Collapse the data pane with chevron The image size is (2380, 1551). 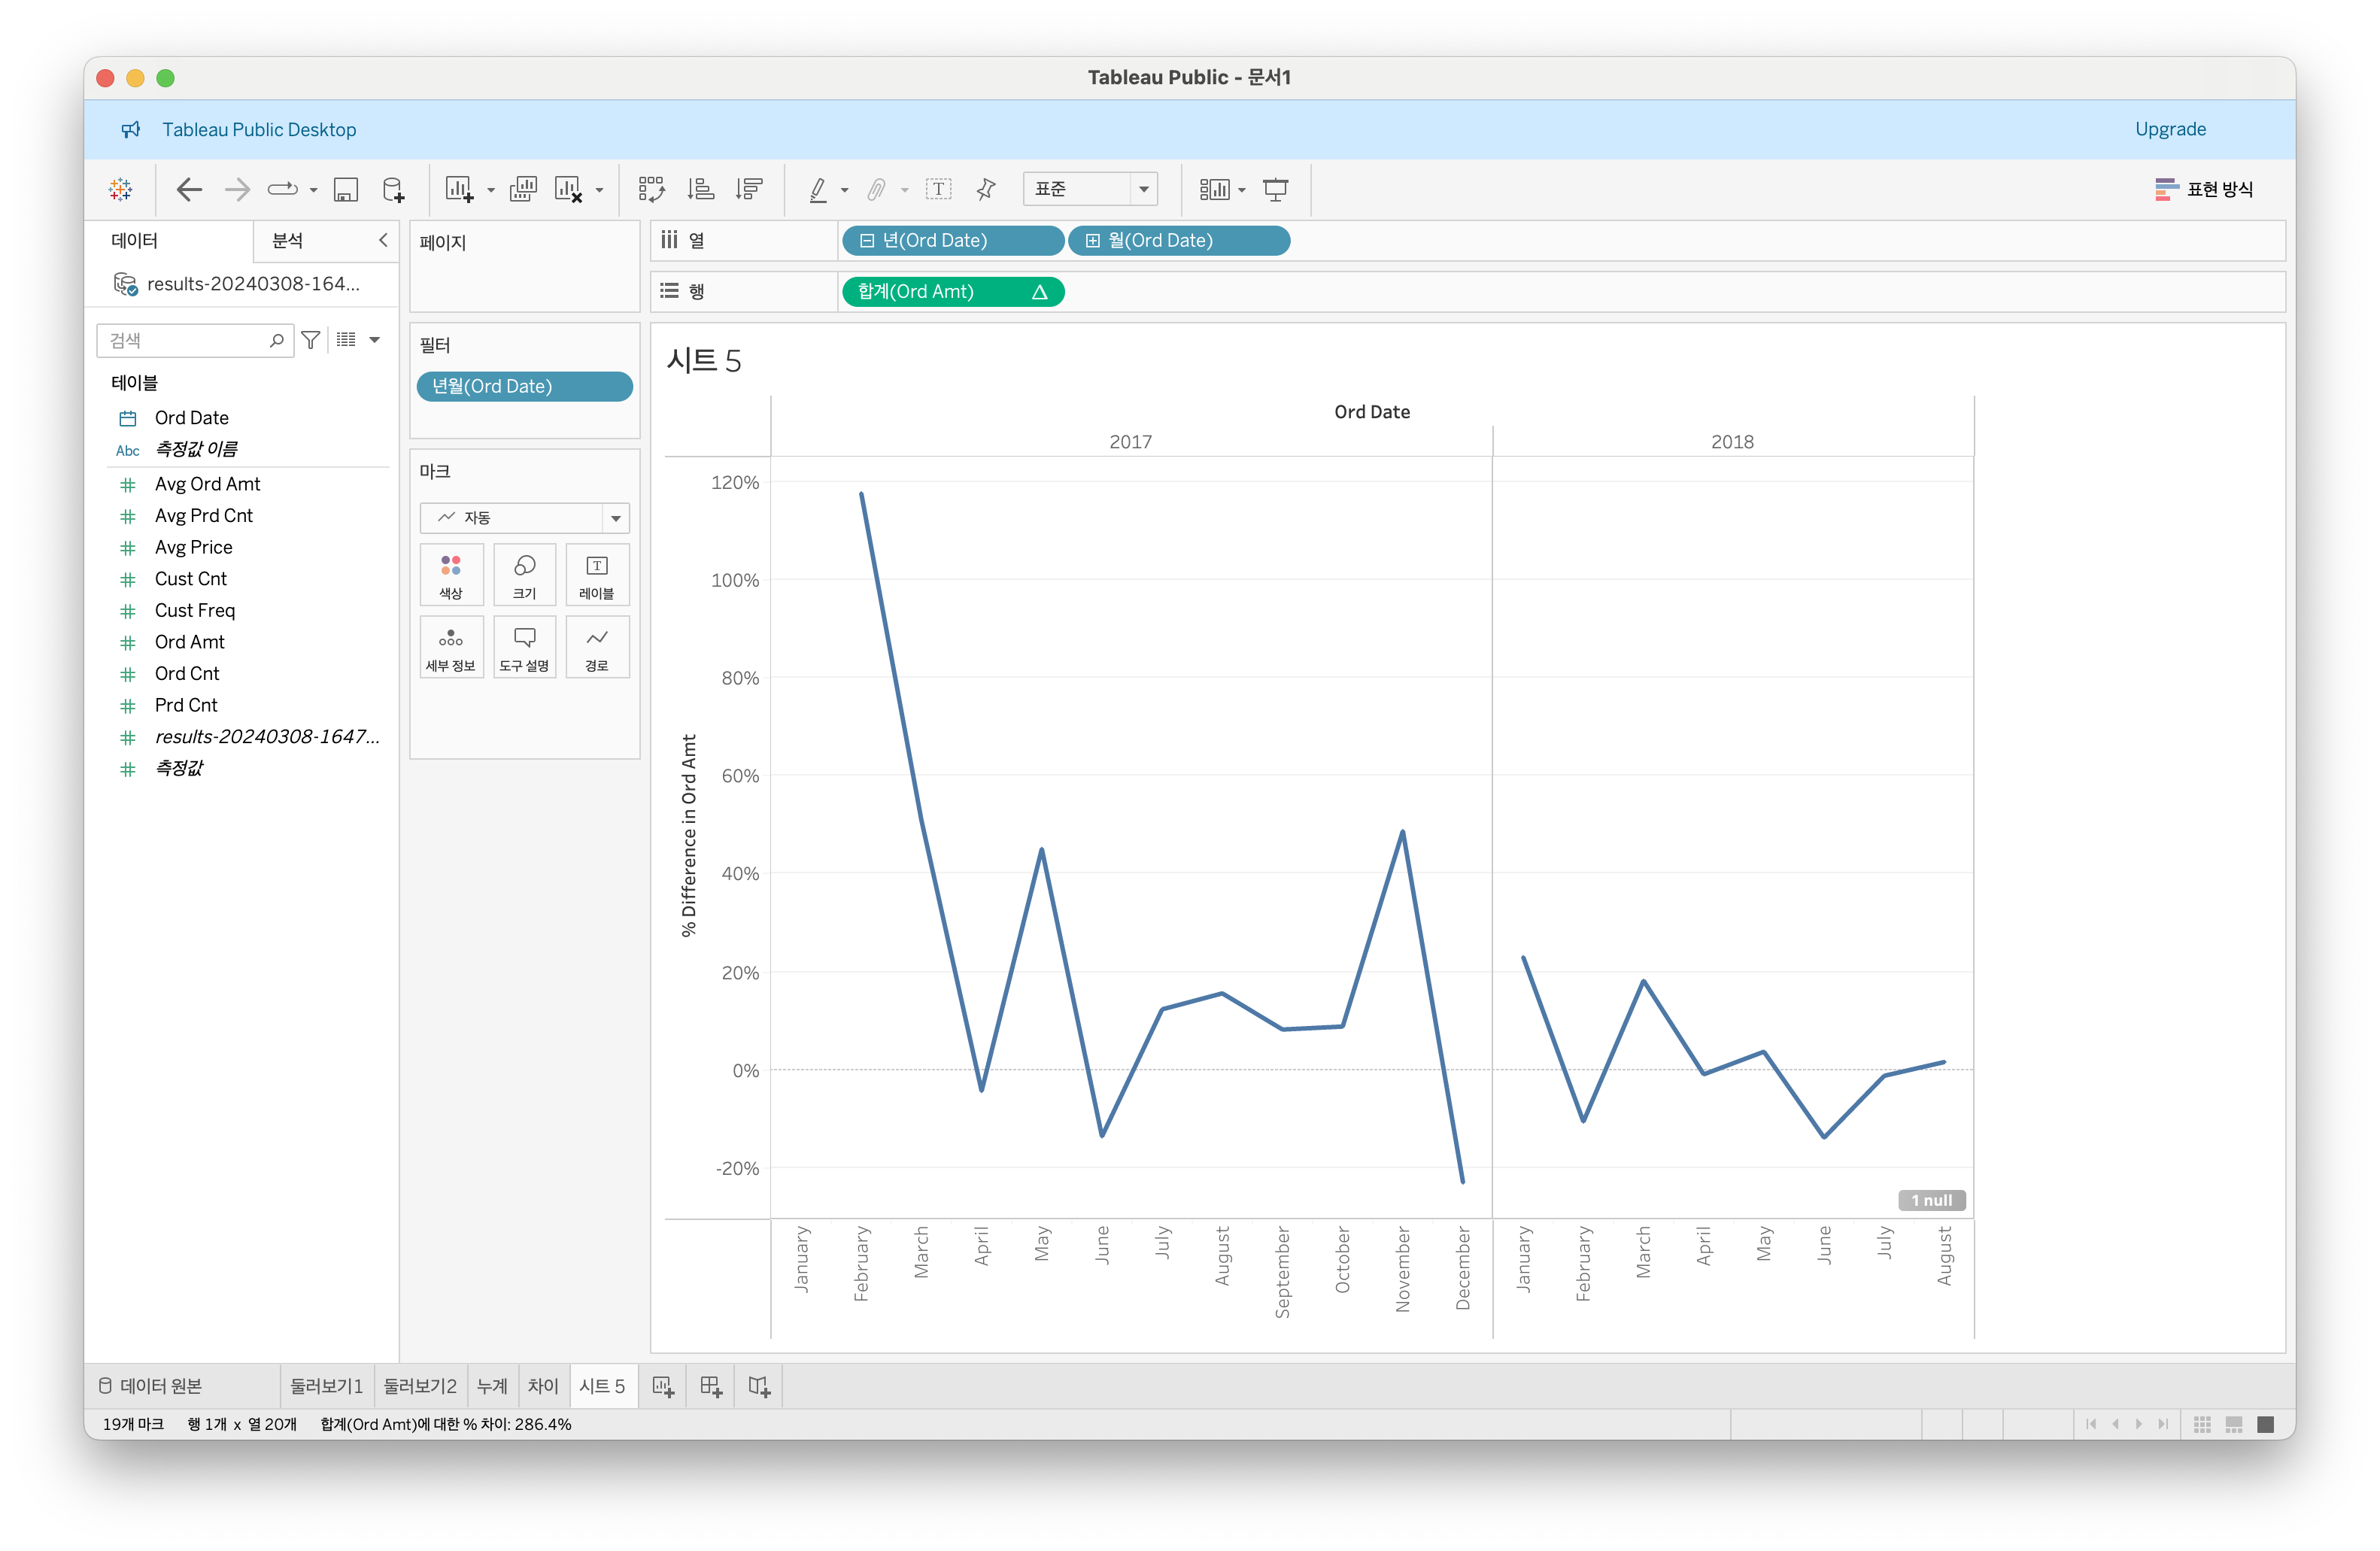[x=383, y=240]
